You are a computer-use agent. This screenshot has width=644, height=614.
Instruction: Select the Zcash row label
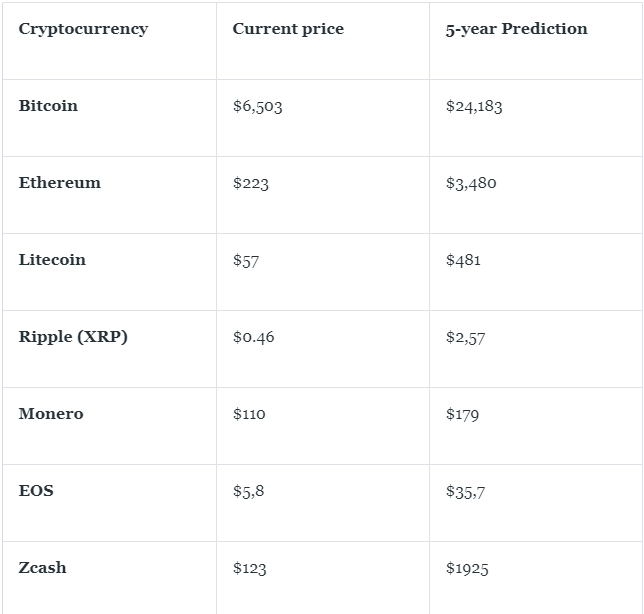coord(42,568)
